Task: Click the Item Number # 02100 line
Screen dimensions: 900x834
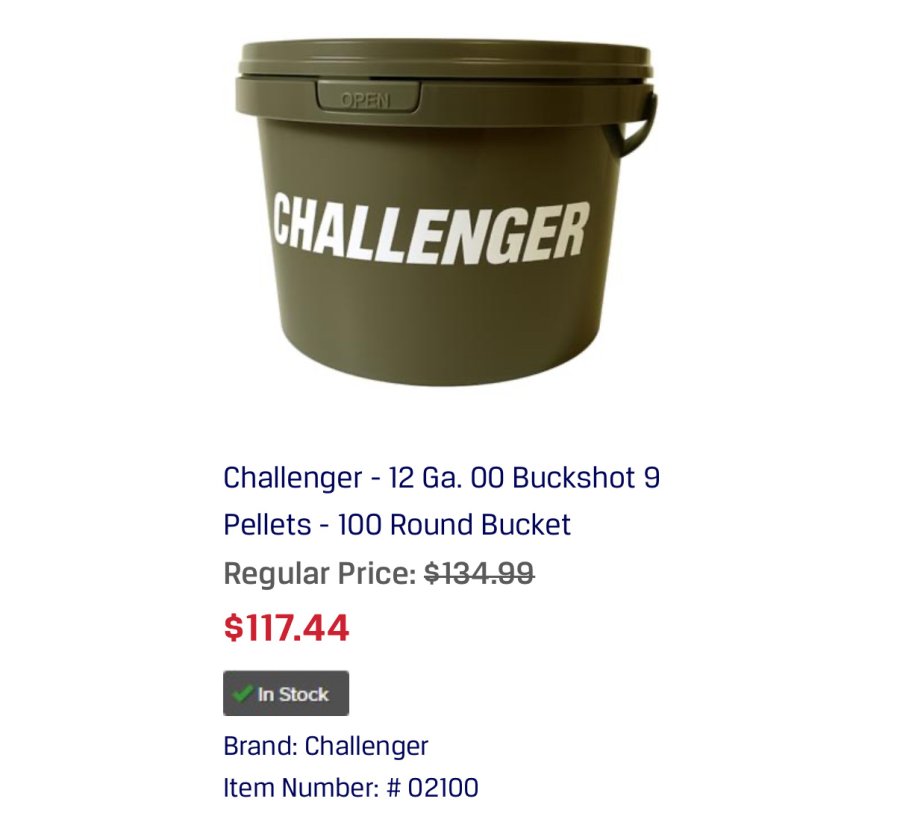Action: point(351,788)
